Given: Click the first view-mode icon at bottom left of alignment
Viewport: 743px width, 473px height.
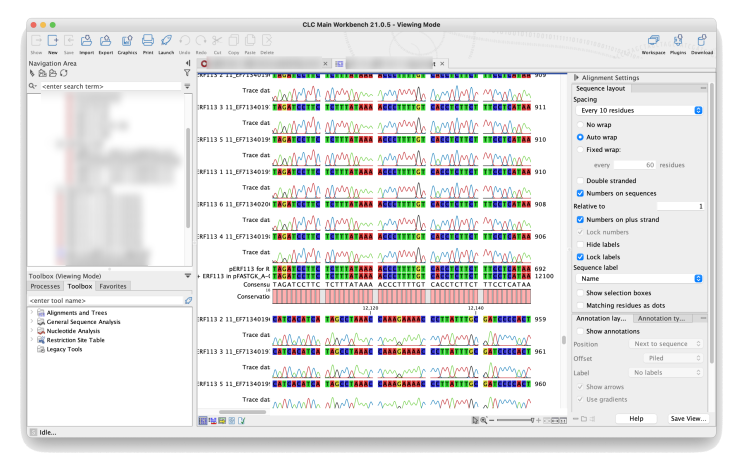Looking at the screenshot, I should 203,420.
